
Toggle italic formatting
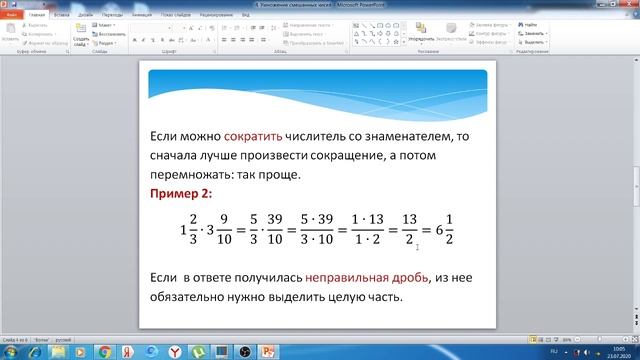pos(144,40)
